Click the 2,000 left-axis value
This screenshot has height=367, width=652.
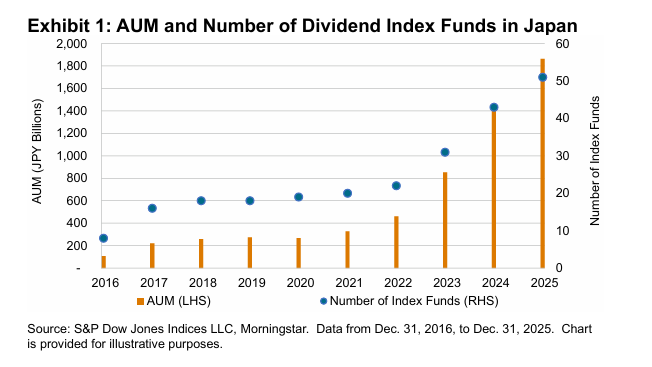click(72, 44)
